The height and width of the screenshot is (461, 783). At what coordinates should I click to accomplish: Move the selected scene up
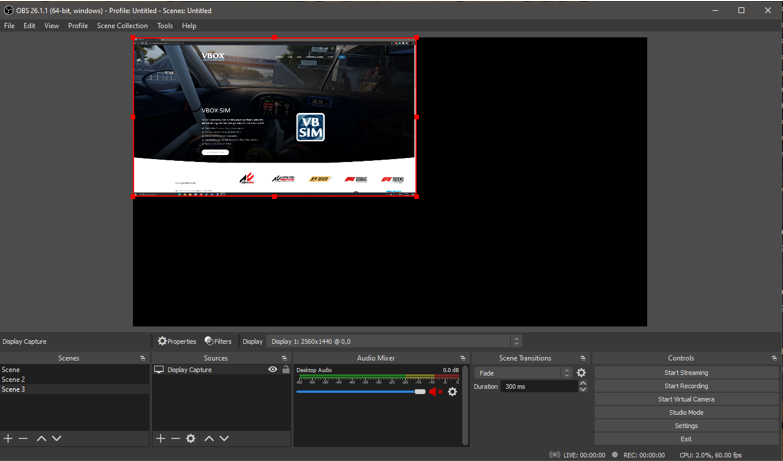click(x=41, y=438)
